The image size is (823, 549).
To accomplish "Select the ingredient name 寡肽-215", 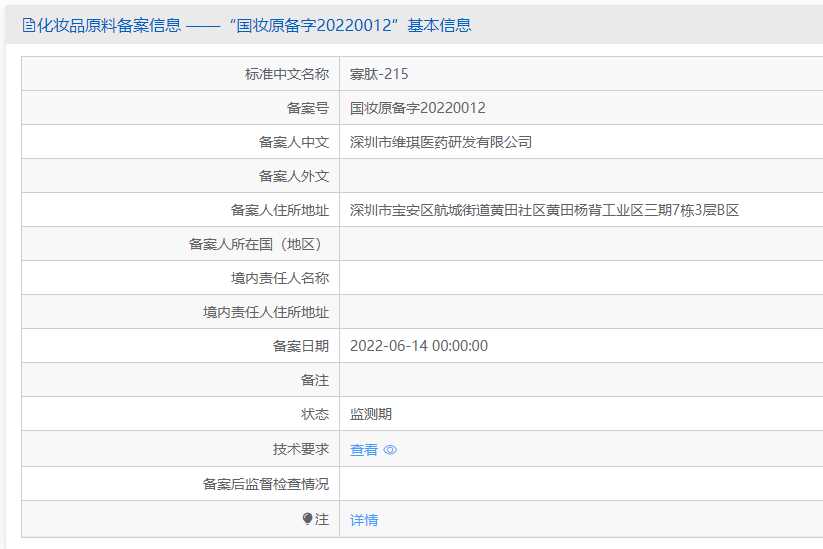I will coord(379,74).
